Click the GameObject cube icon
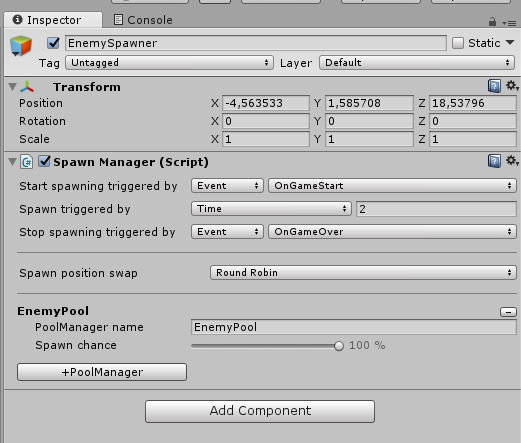The height and width of the screenshot is (443, 521). [x=21, y=46]
